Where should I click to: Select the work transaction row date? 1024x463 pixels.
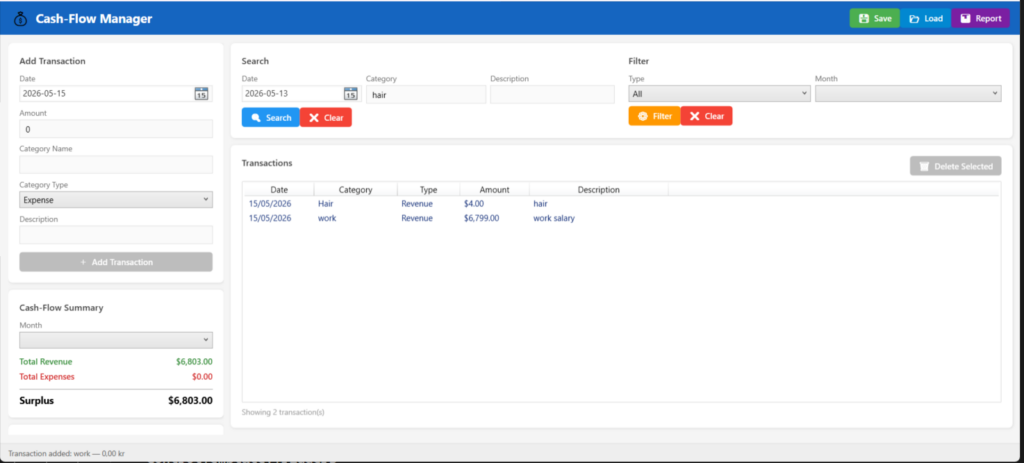pos(270,218)
